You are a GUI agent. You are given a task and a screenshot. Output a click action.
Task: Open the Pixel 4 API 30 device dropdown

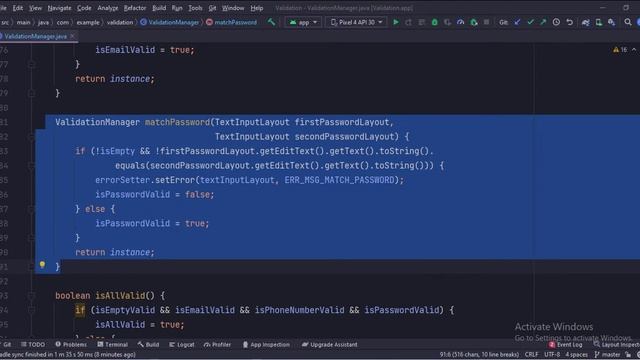point(356,22)
